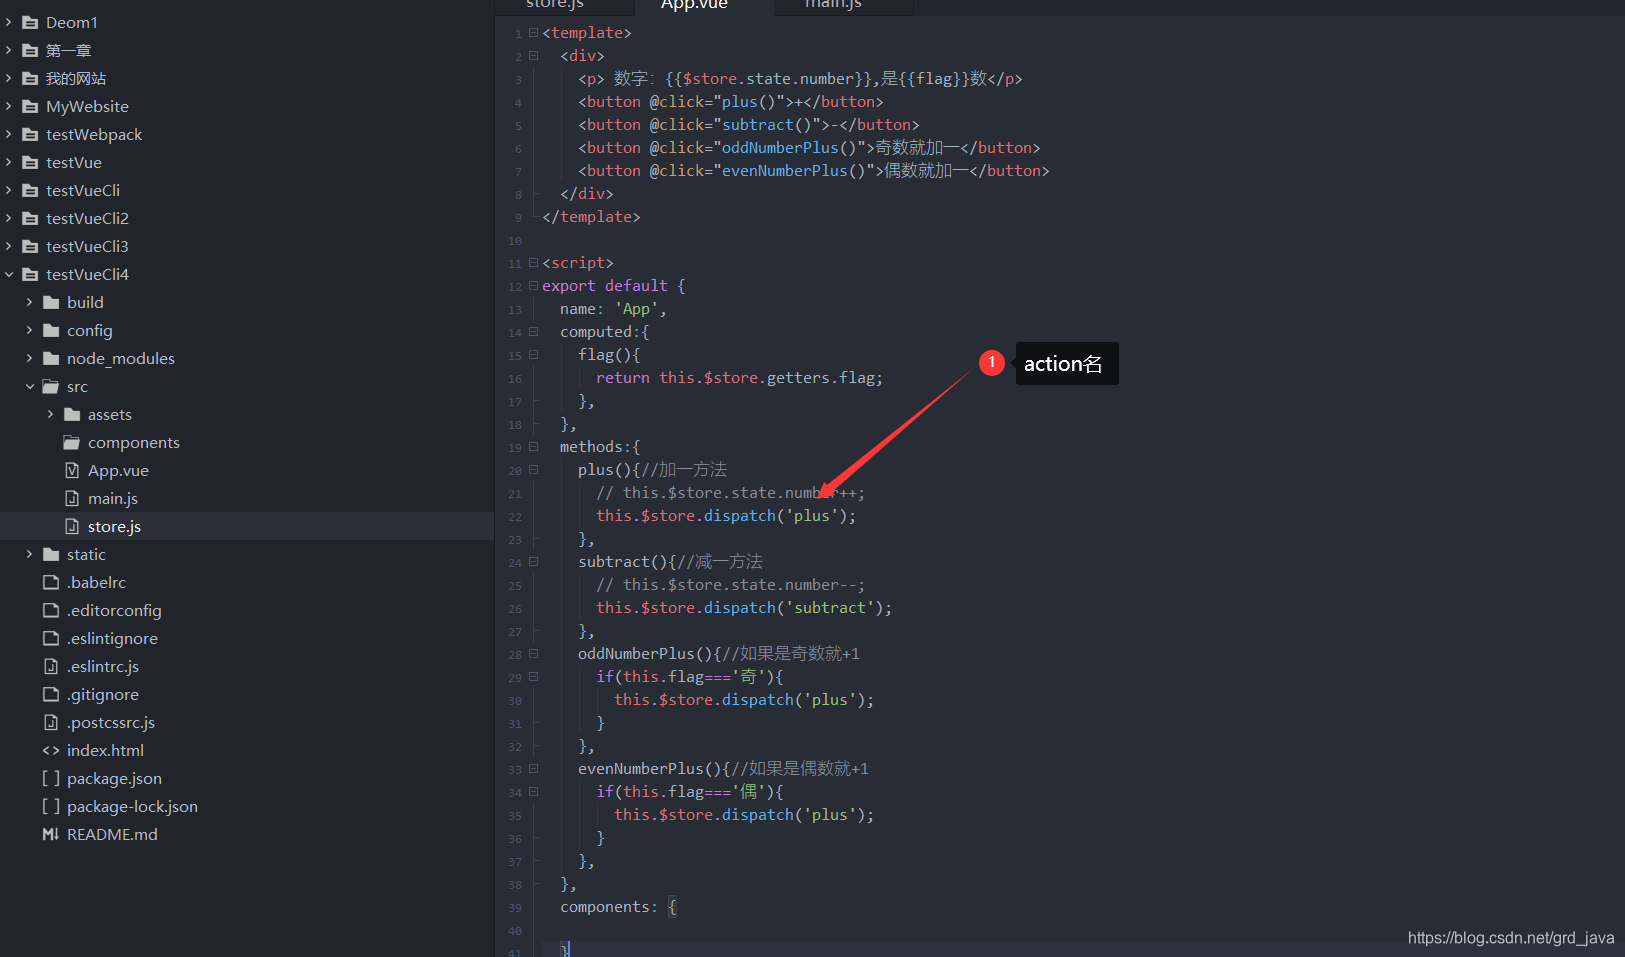1625x957 pixels.
Task: Fold the methods block at line 19
Action: (533, 447)
